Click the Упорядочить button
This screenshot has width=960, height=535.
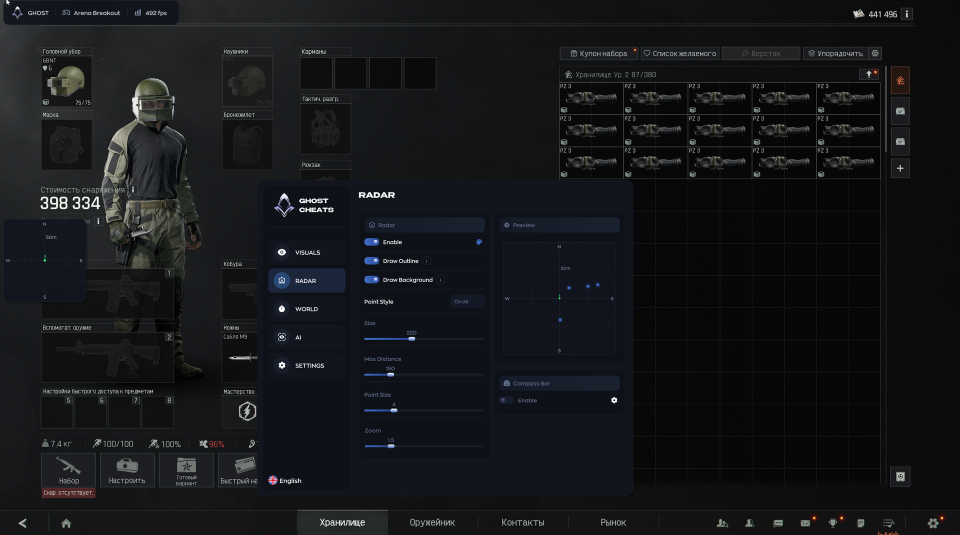click(x=835, y=53)
